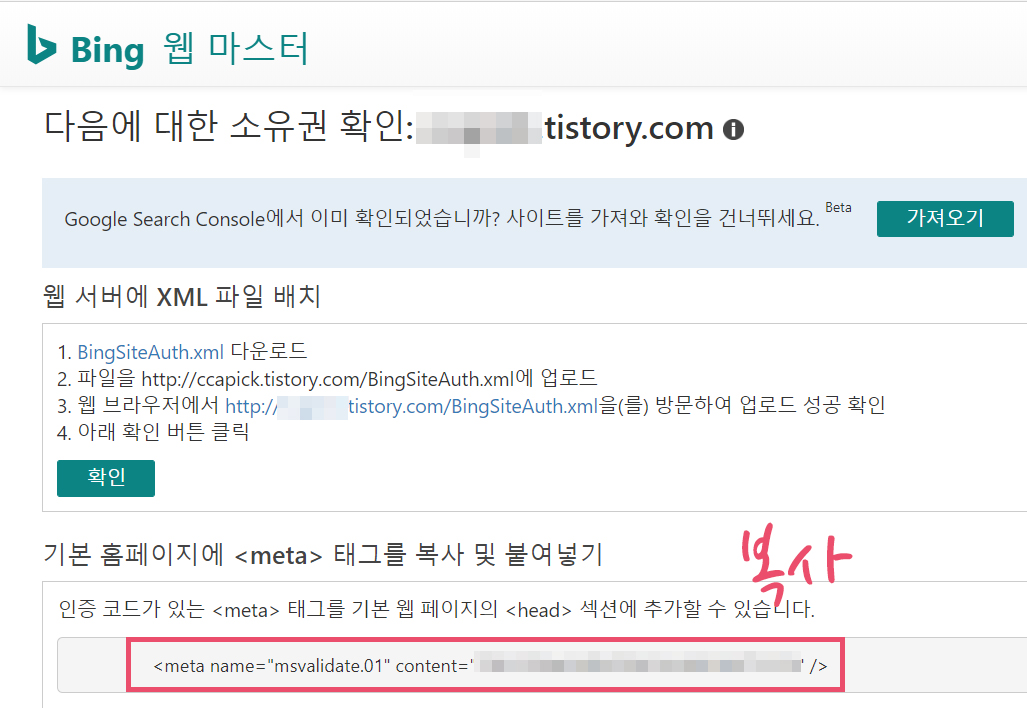Screen dimensions: 1027x708
Task: Click the 확인 verify button
Action: tap(106, 477)
